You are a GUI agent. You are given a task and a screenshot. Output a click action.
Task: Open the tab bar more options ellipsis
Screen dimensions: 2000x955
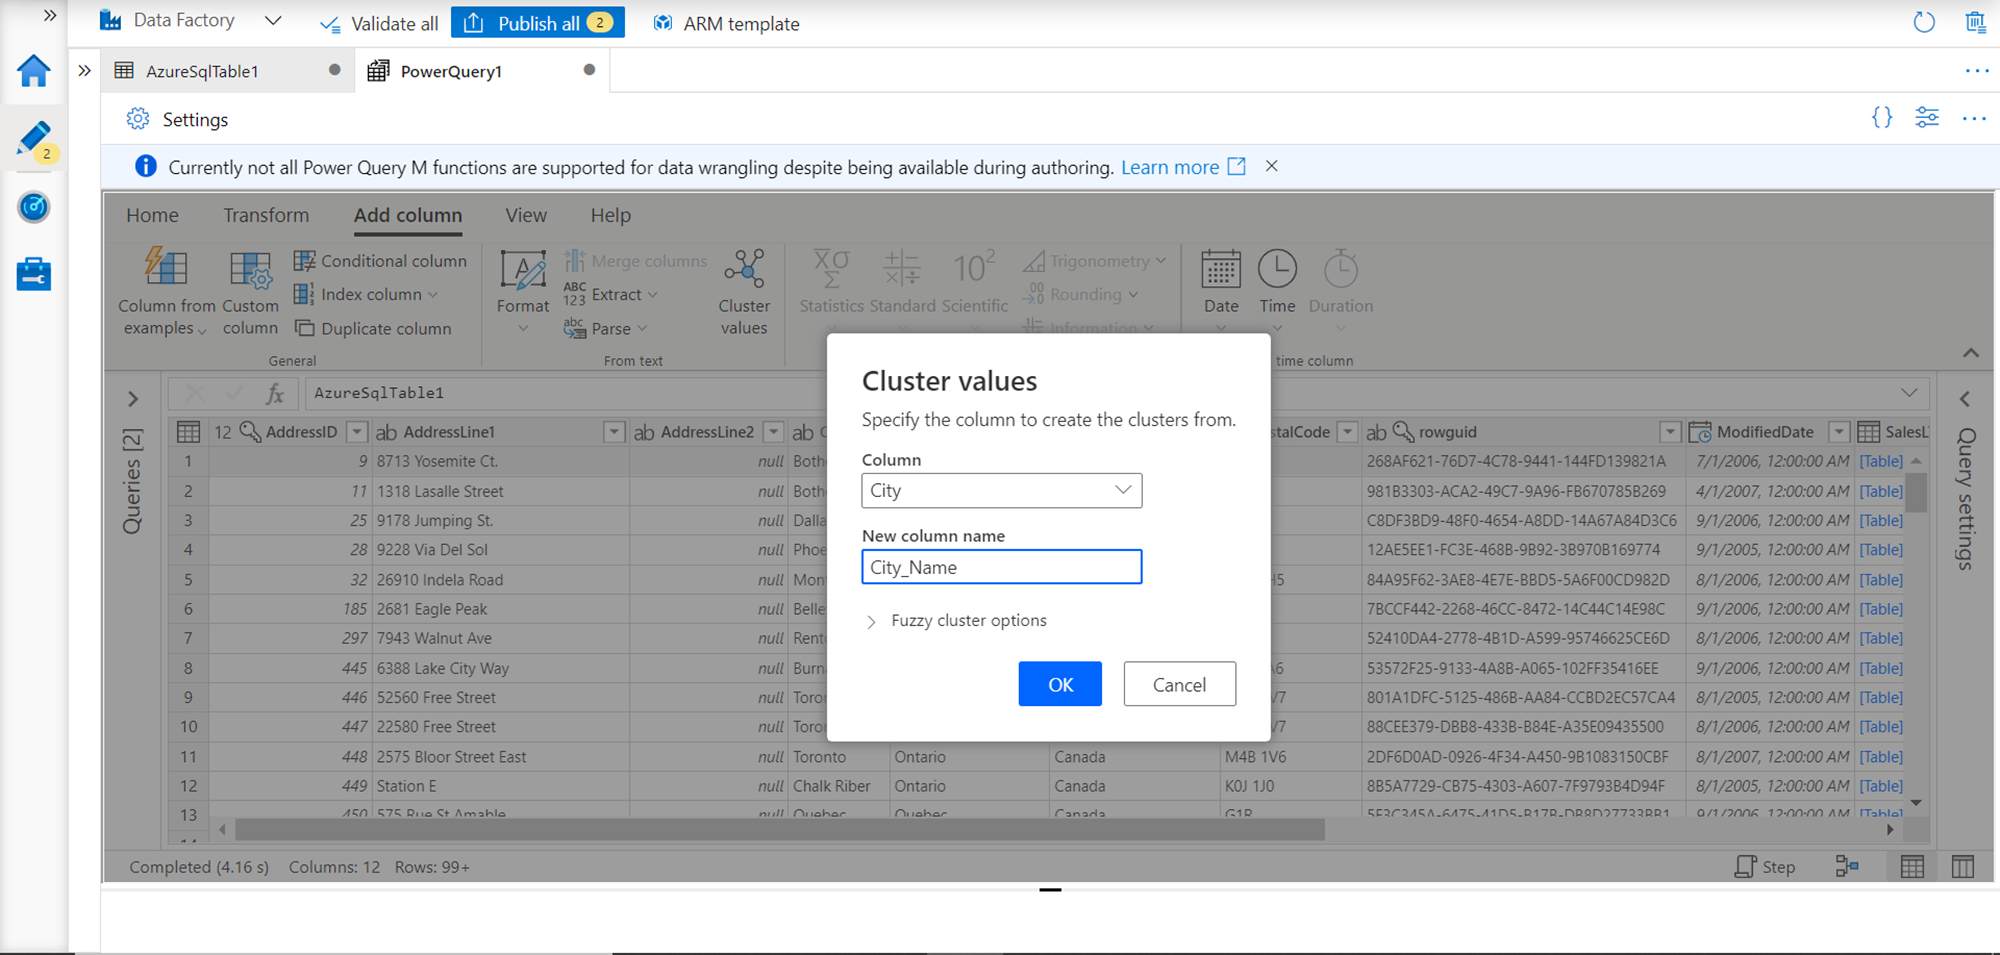pyautogui.click(x=1976, y=71)
